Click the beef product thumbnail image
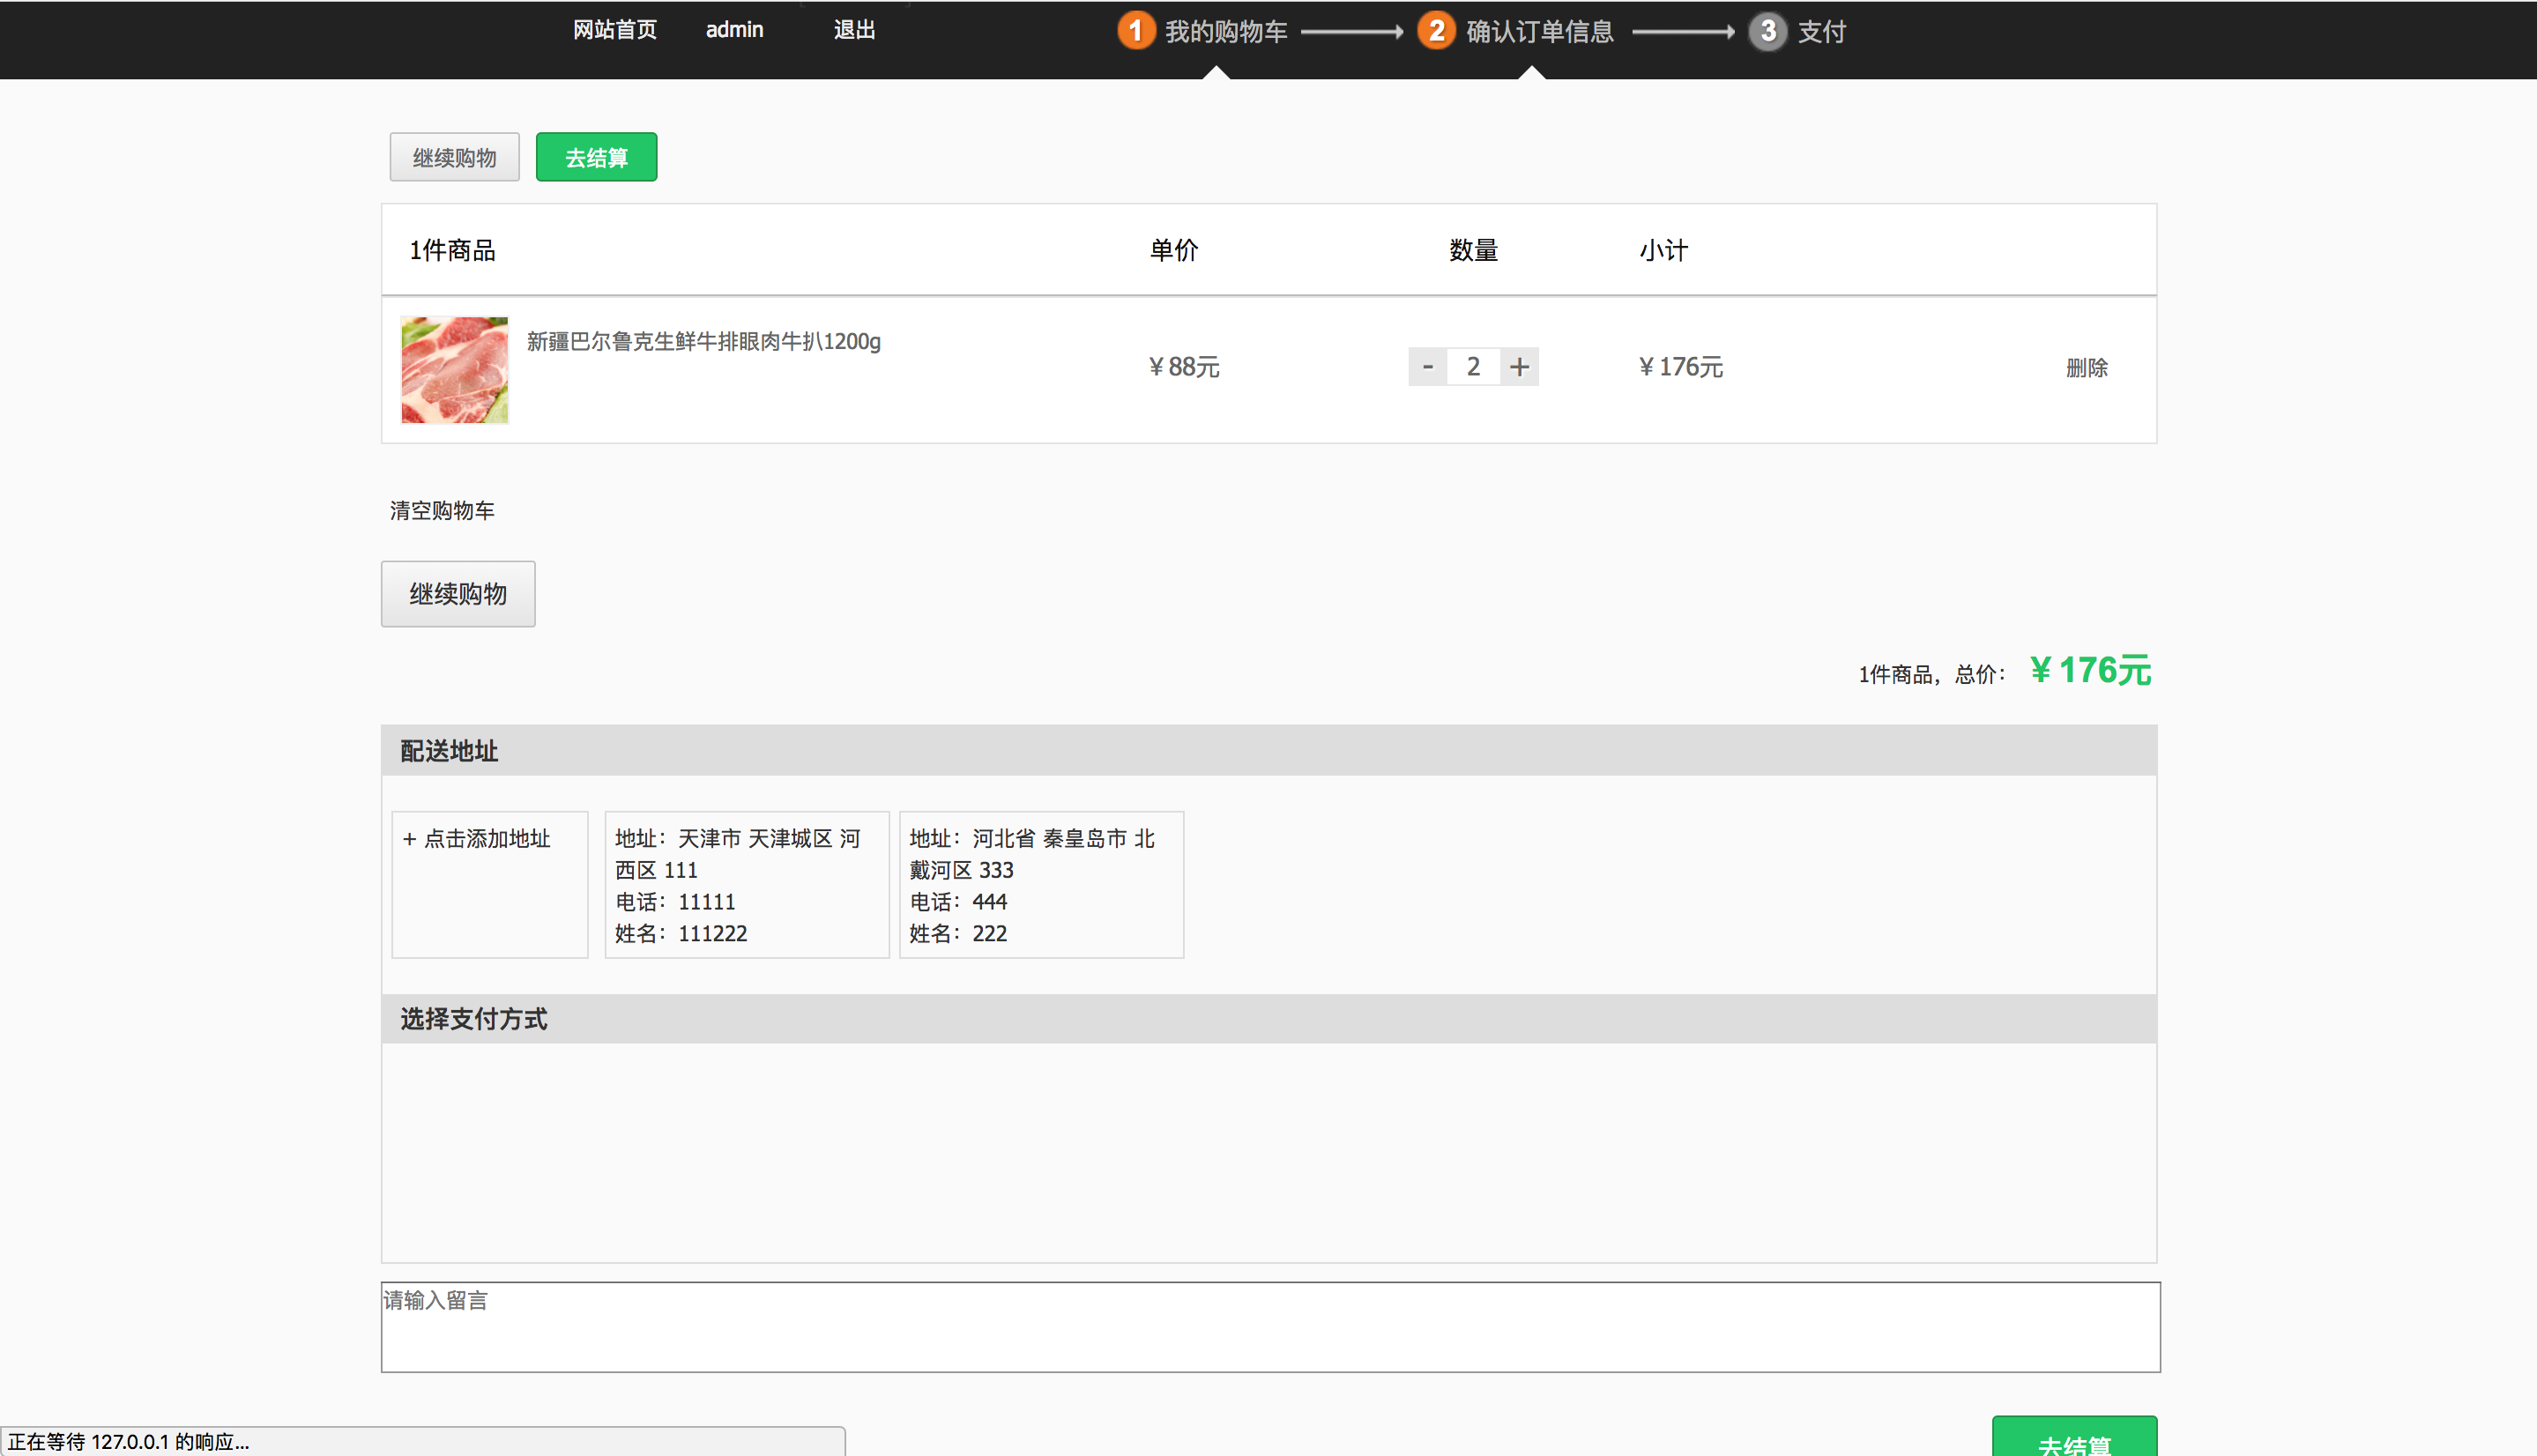2537x1456 pixels. (x=454, y=370)
